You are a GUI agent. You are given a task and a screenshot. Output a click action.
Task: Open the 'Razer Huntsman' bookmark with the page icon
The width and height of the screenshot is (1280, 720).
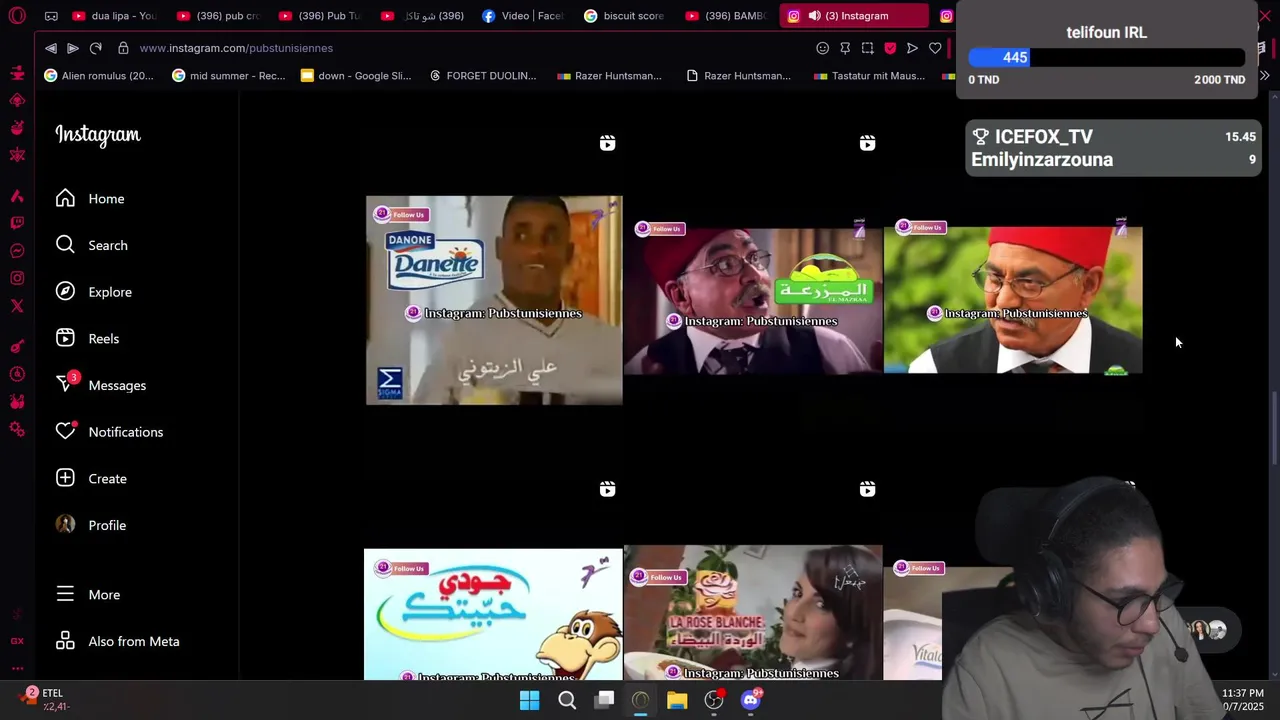[x=738, y=75]
